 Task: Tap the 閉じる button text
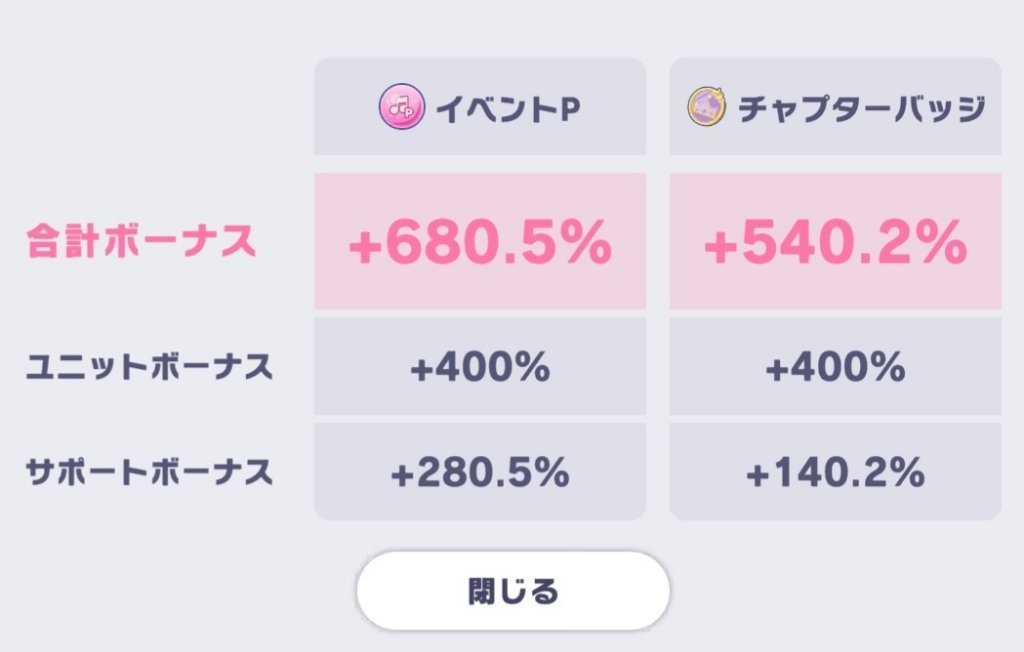(x=513, y=591)
